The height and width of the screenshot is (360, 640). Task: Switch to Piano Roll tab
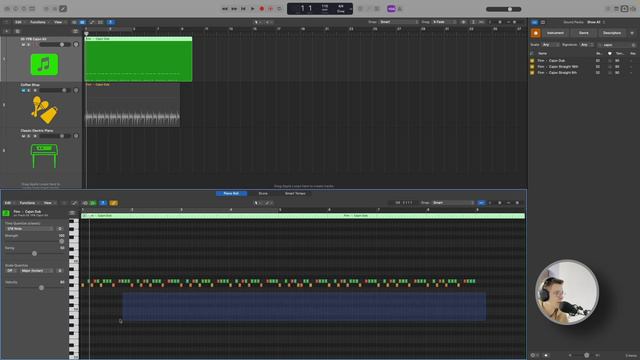coord(231,193)
